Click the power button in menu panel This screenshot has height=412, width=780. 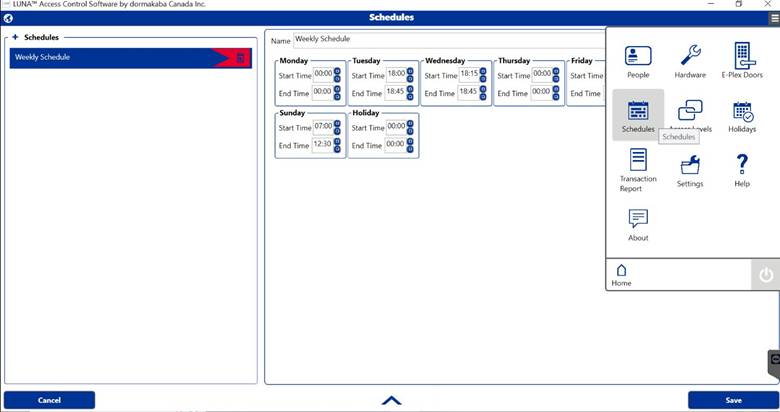point(766,275)
